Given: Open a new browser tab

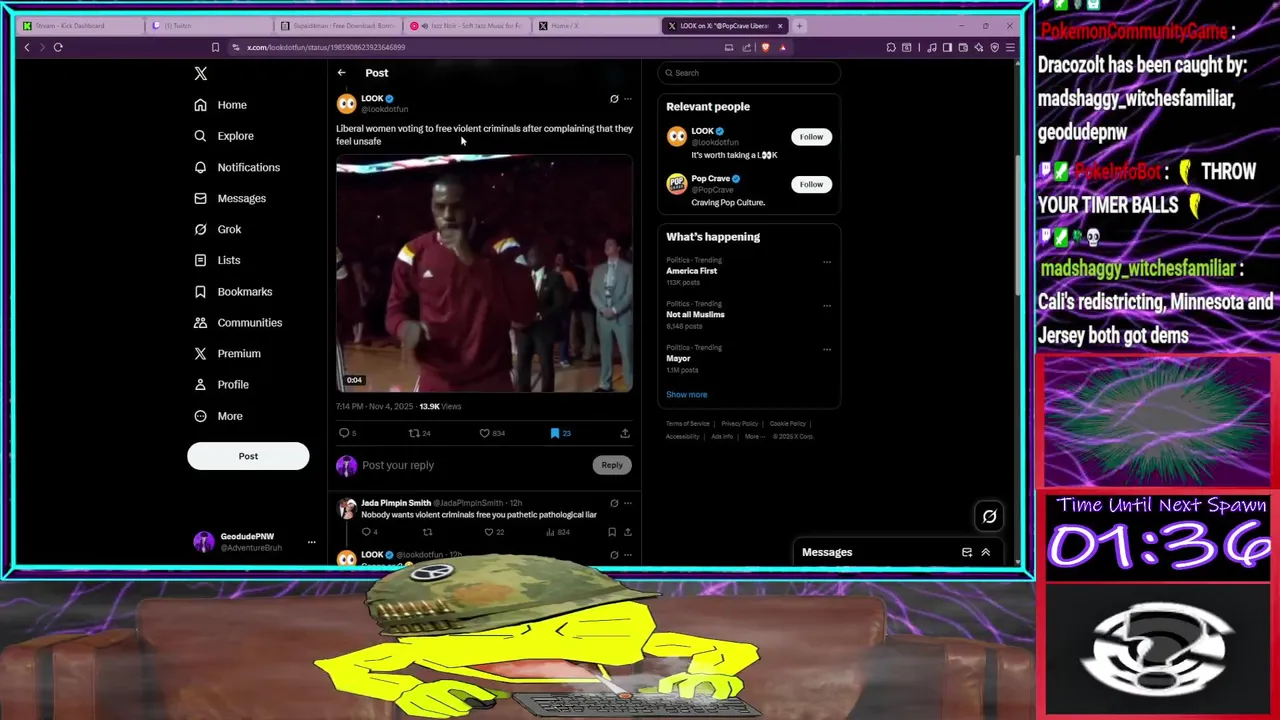Looking at the screenshot, I should tap(799, 26).
